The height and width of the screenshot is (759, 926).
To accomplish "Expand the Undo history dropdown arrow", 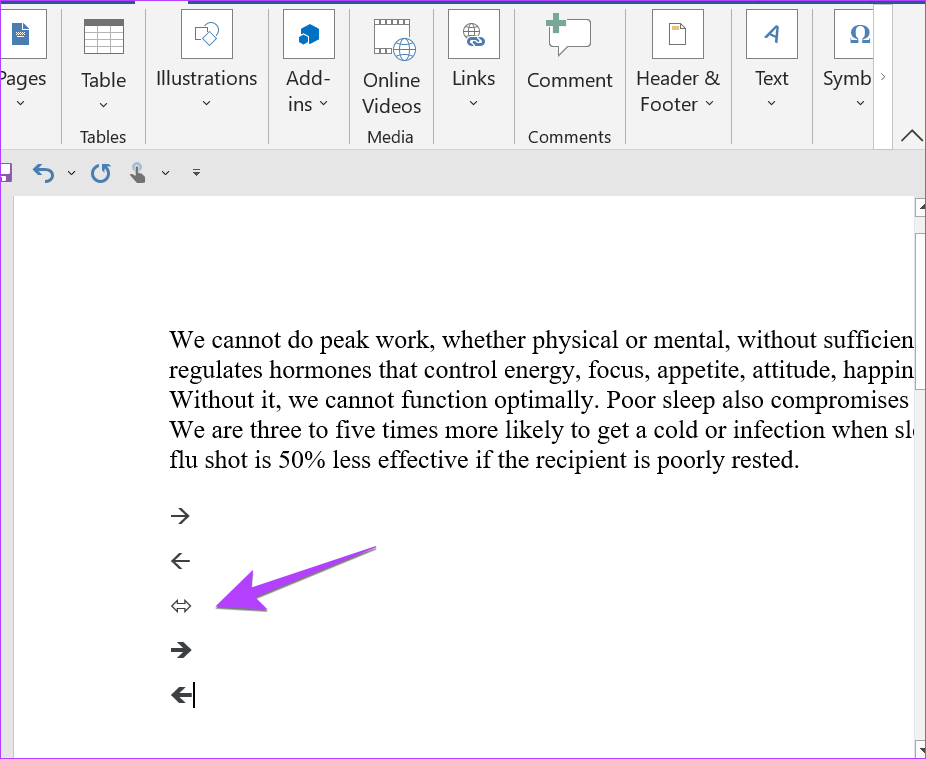I will (x=71, y=173).
